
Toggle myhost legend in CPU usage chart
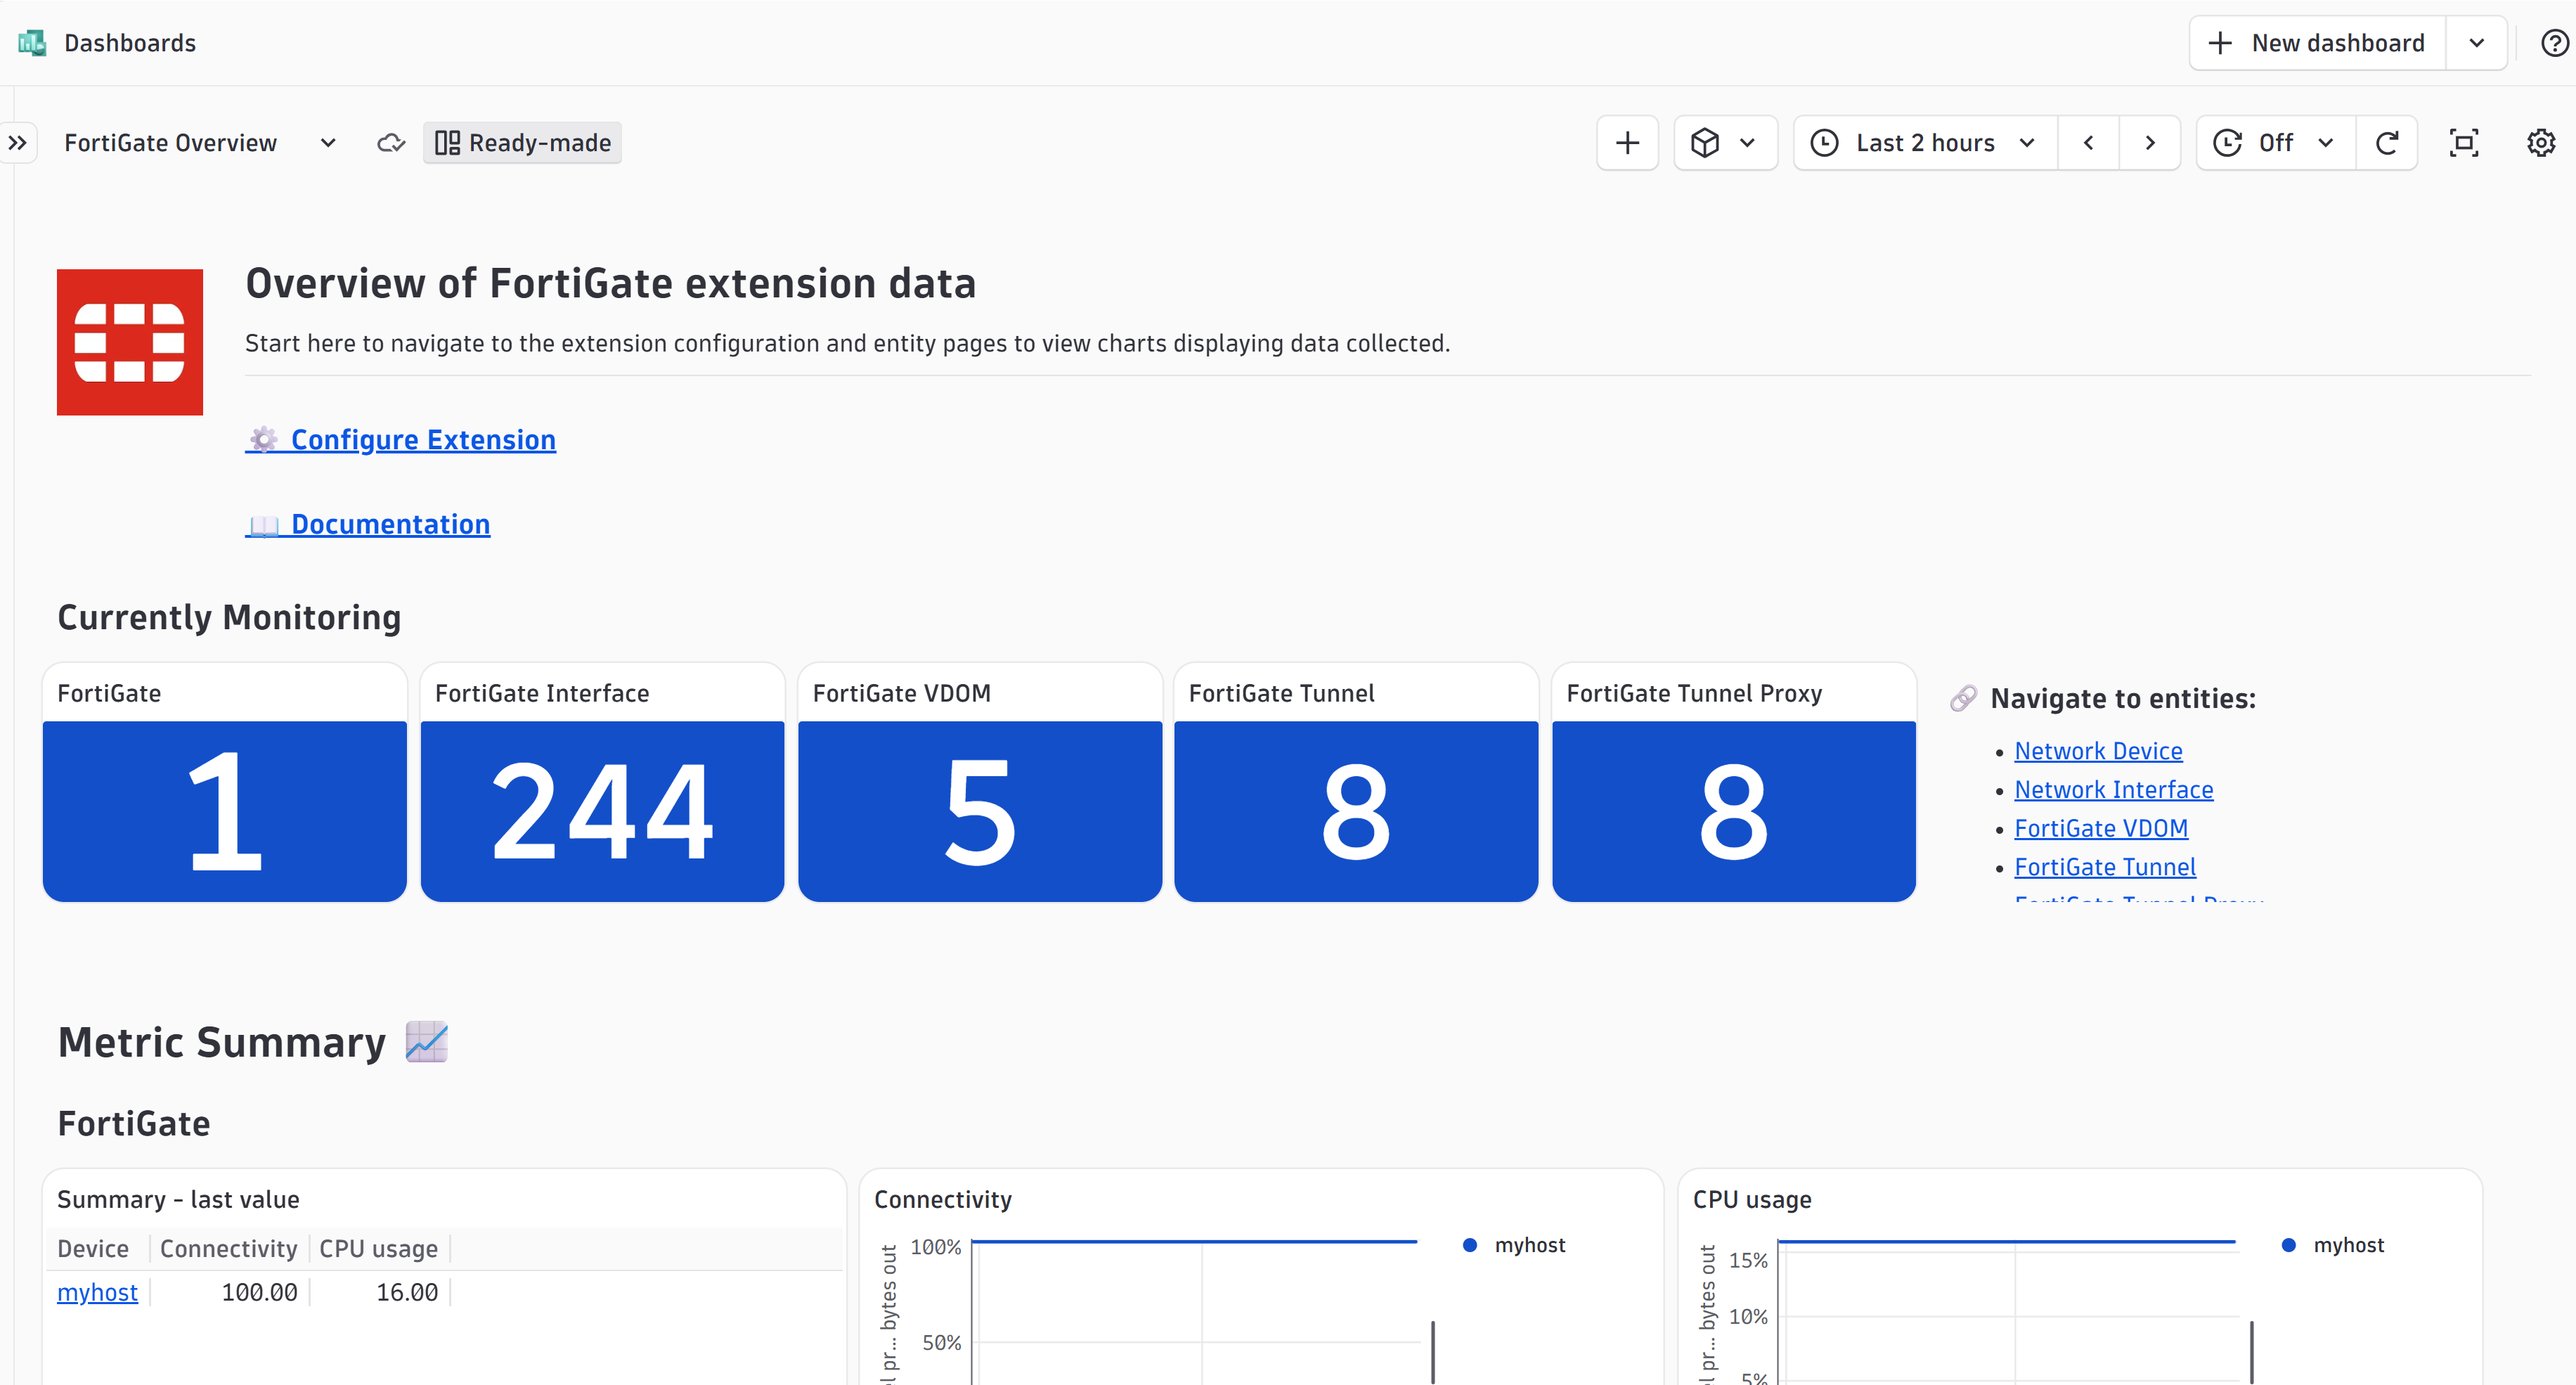coord(2333,1245)
